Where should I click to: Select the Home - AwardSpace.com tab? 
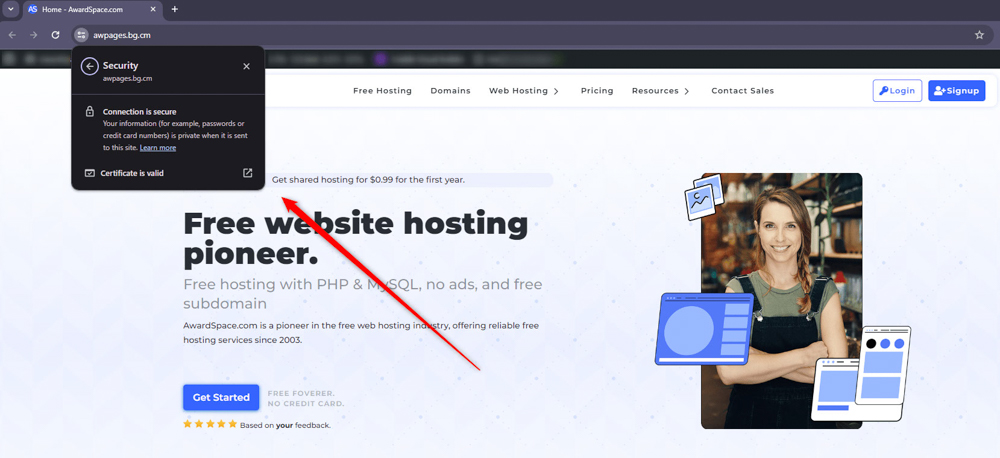click(x=92, y=10)
